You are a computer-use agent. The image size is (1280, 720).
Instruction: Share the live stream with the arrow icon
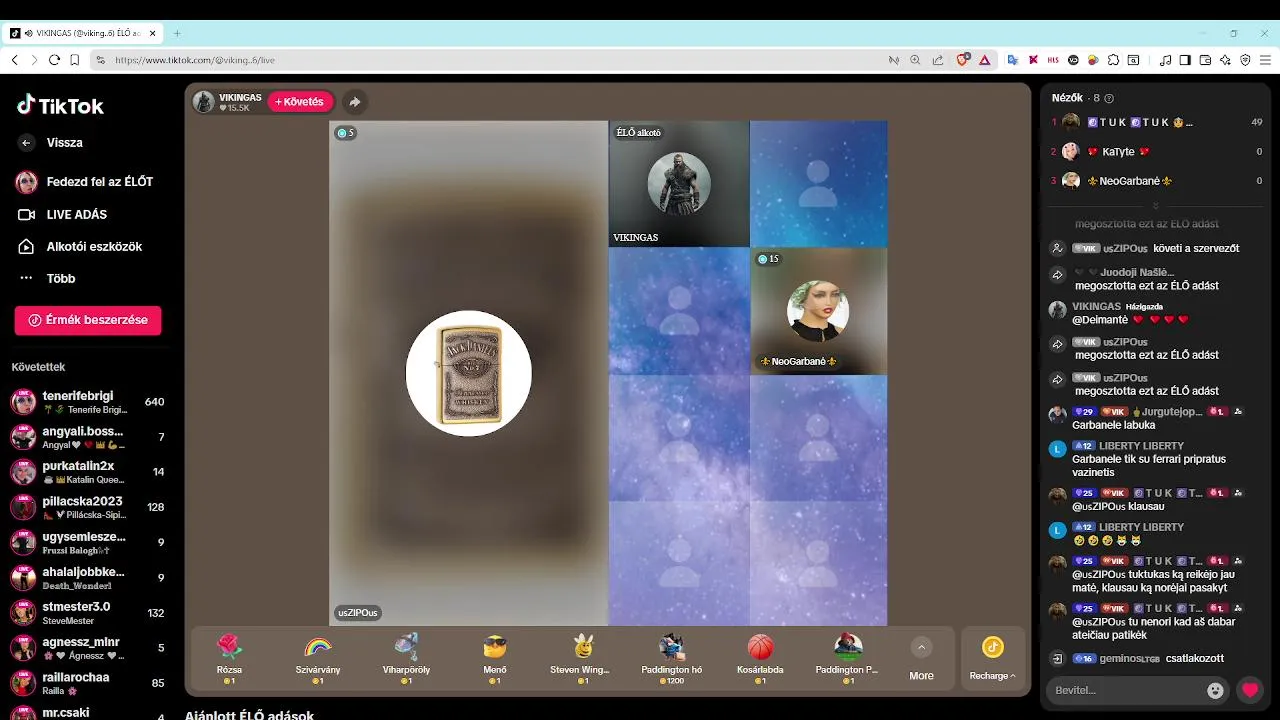[354, 102]
